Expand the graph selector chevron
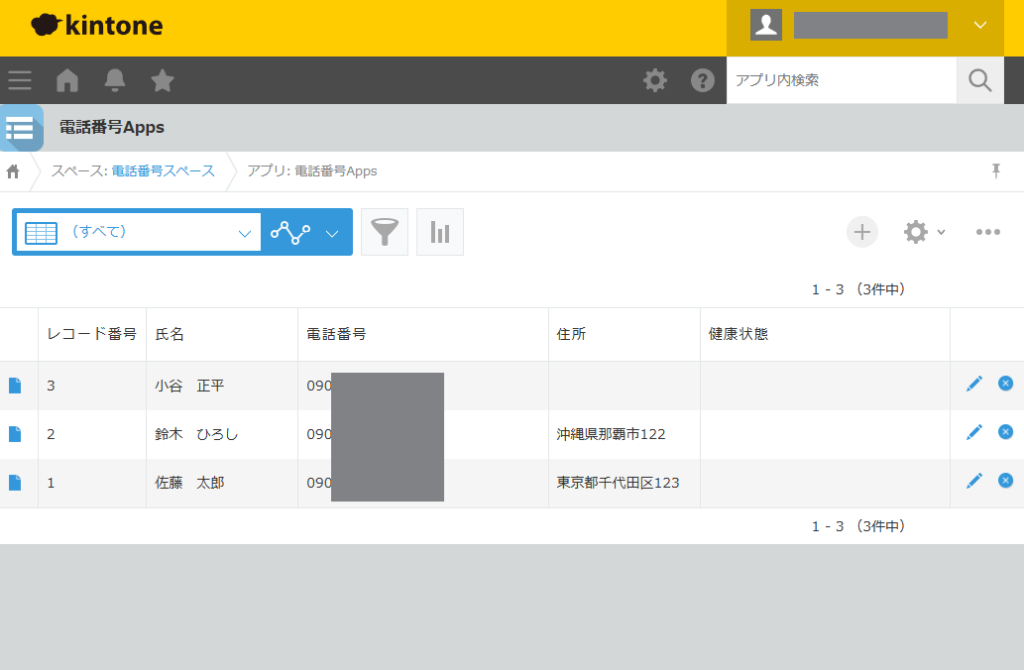Viewport: 1024px width, 670px height. (x=330, y=231)
